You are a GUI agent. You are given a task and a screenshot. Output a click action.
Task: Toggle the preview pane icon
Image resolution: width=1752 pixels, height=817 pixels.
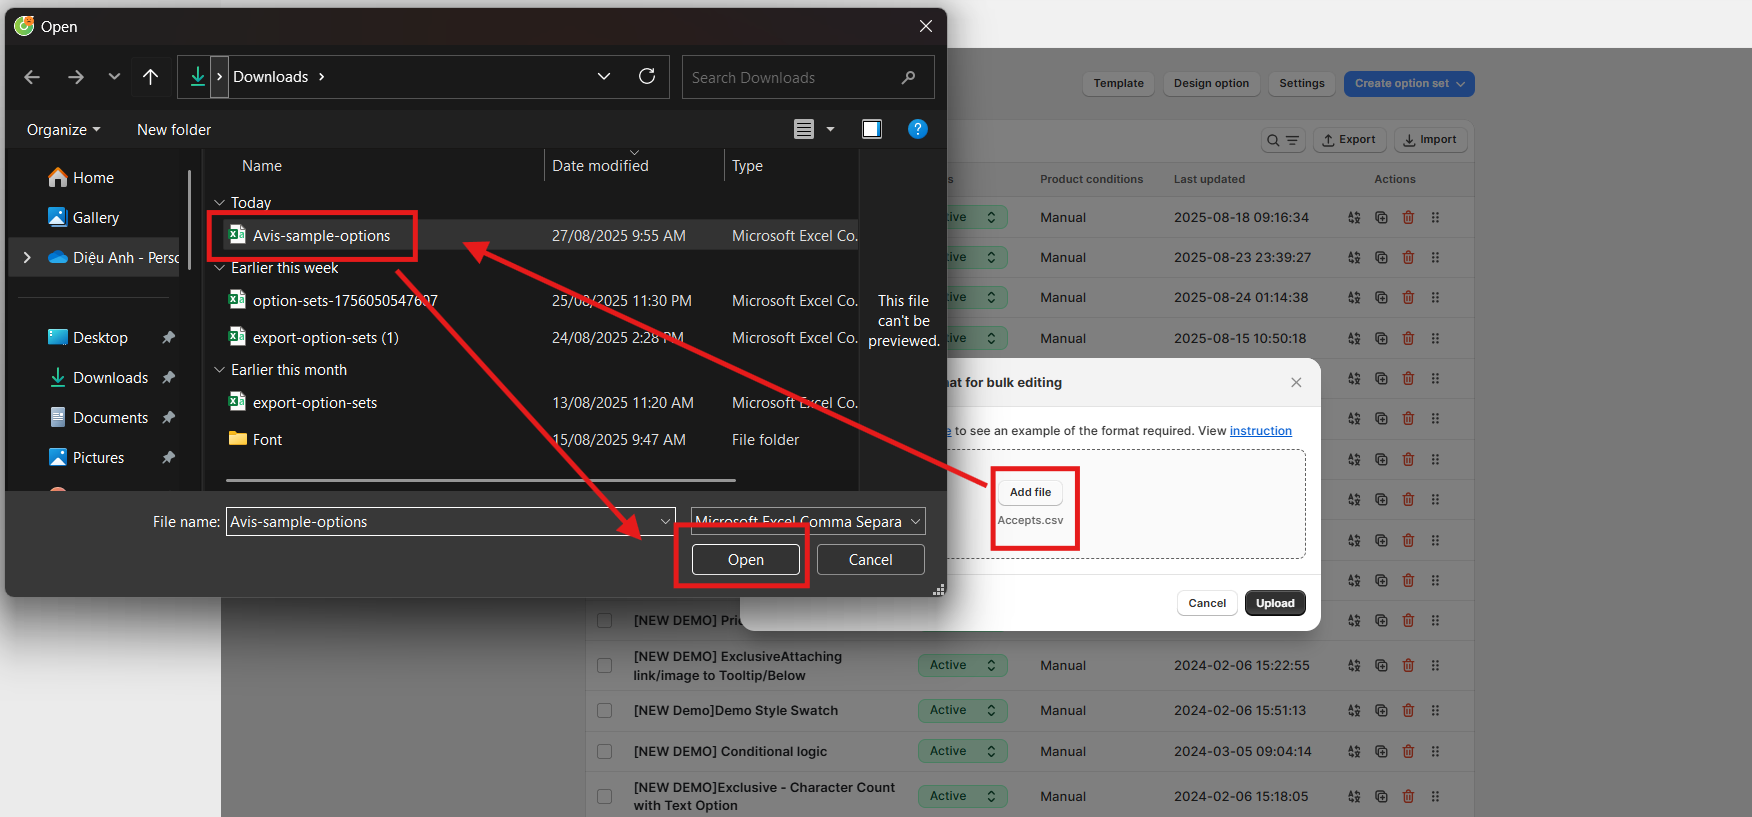(x=872, y=129)
